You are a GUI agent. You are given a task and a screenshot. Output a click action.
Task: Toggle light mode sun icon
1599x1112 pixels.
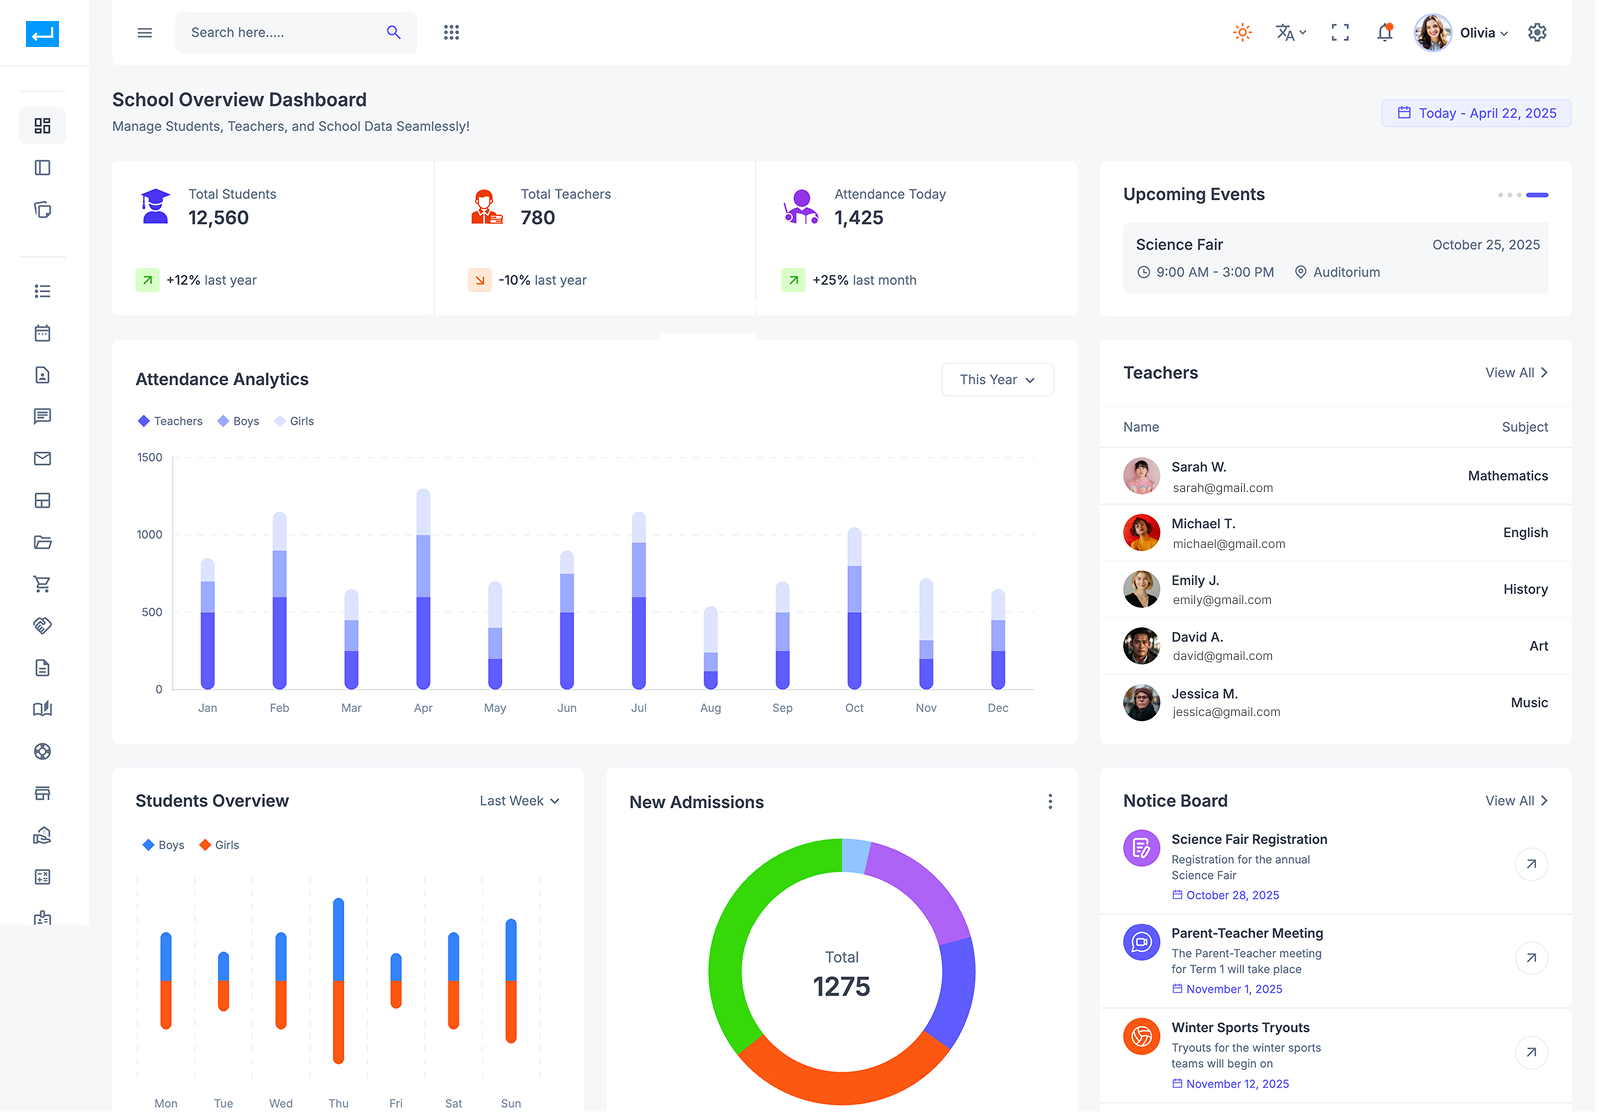tap(1242, 33)
